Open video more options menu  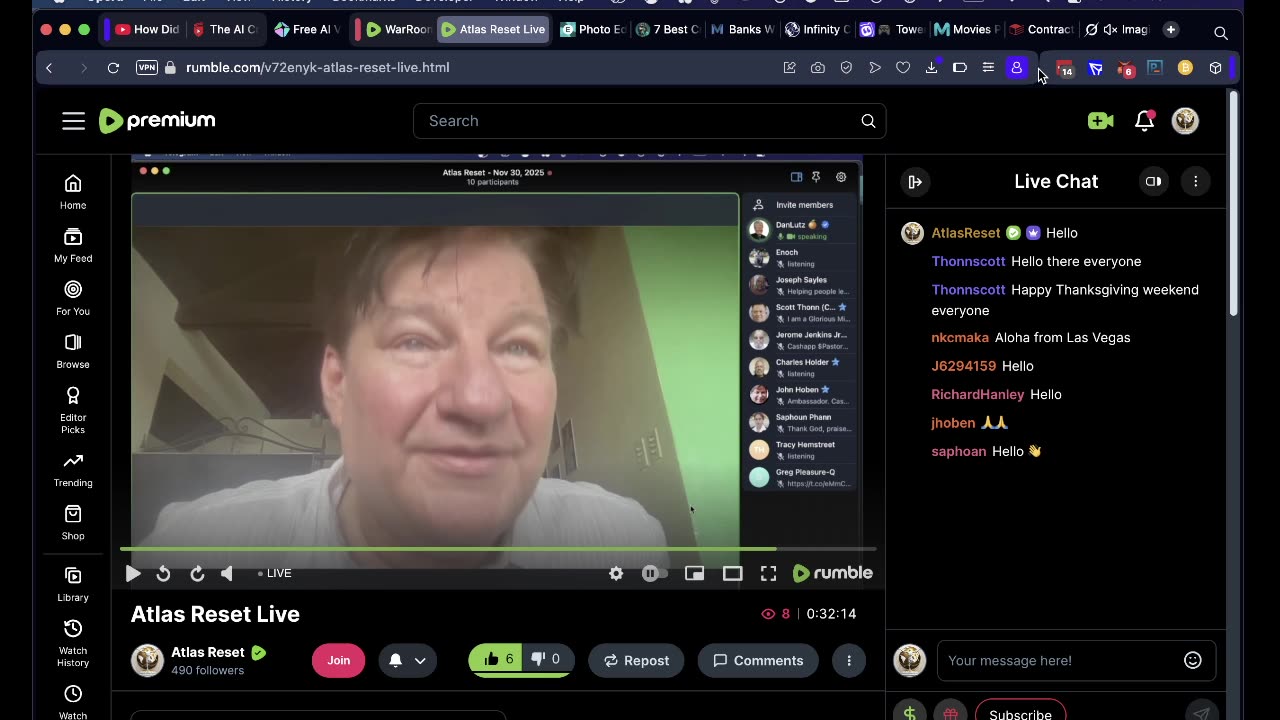(849, 660)
